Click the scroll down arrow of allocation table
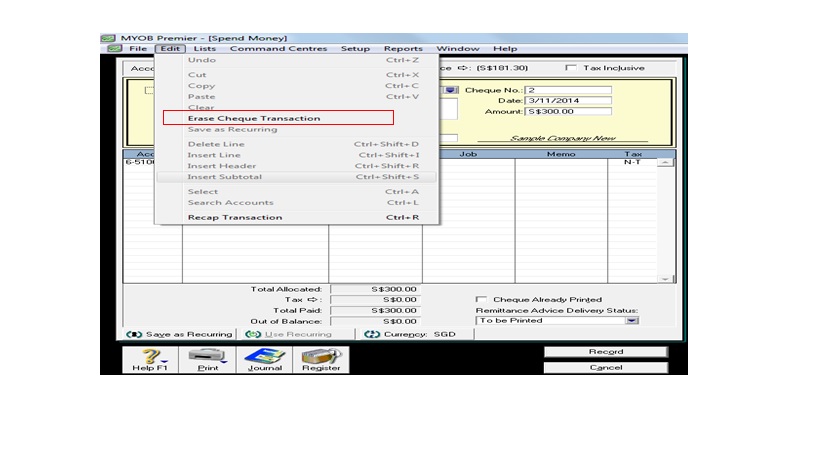This screenshot has width=819, height=460. [665, 279]
